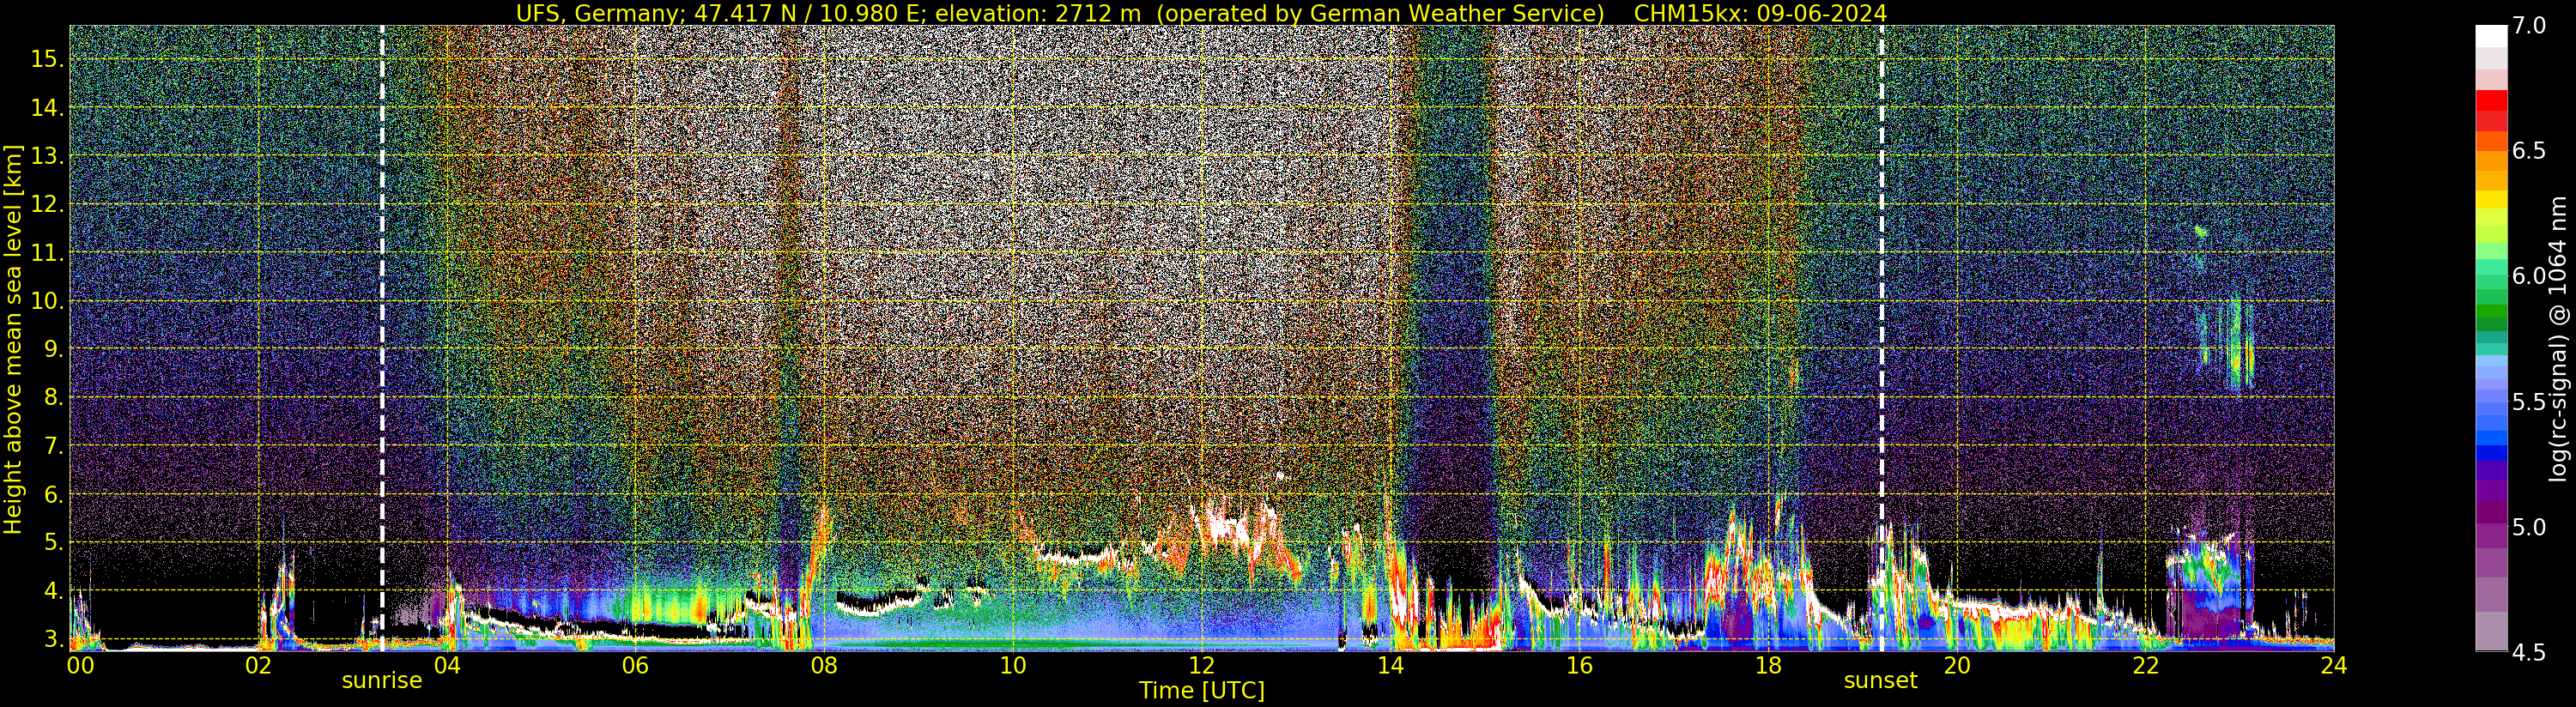Viewport: 2576px width, 707px height.
Task: Click the white segment at the colorbar top
Action: (2491, 36)
